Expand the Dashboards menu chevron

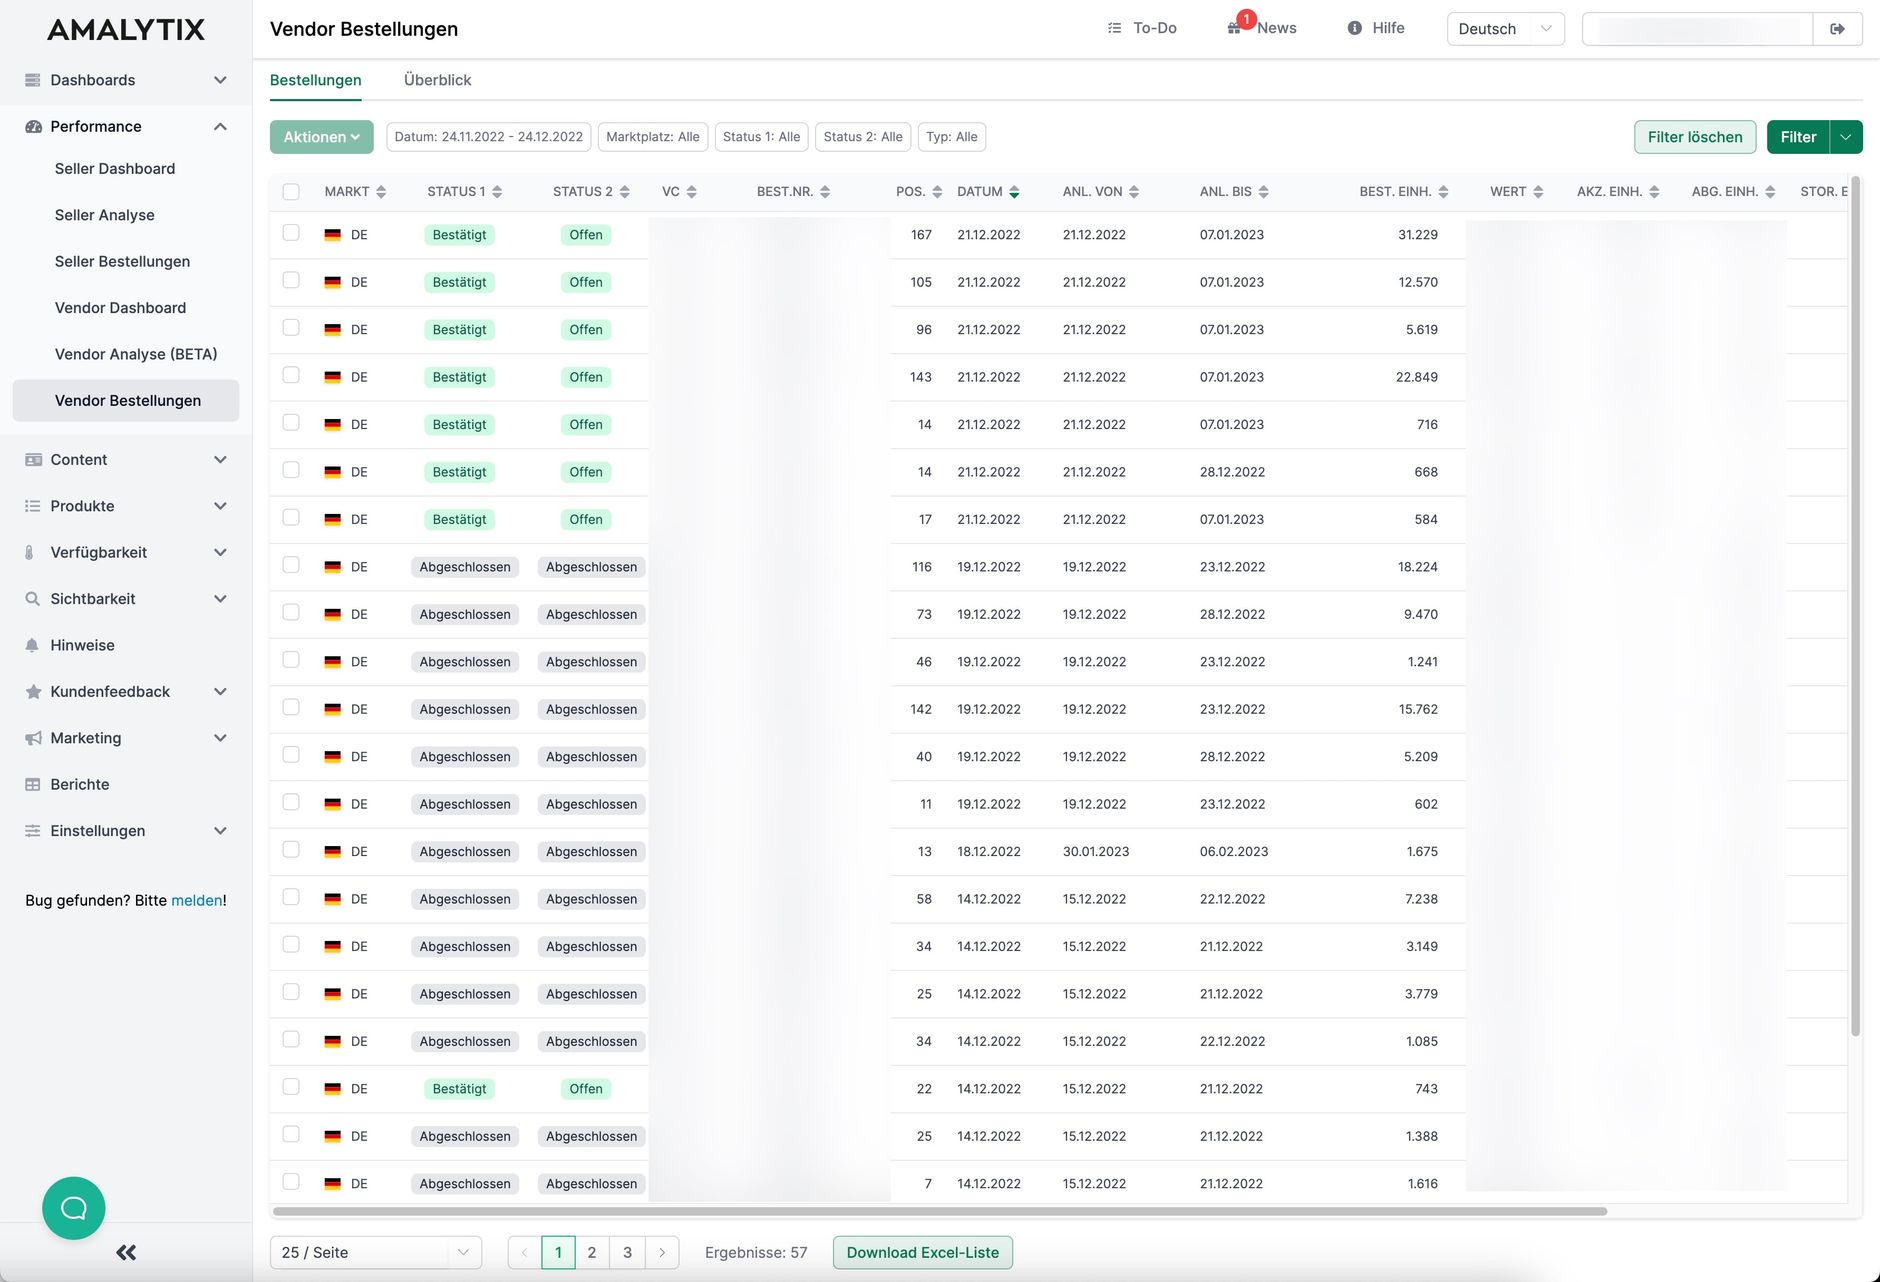pos(220,80)
